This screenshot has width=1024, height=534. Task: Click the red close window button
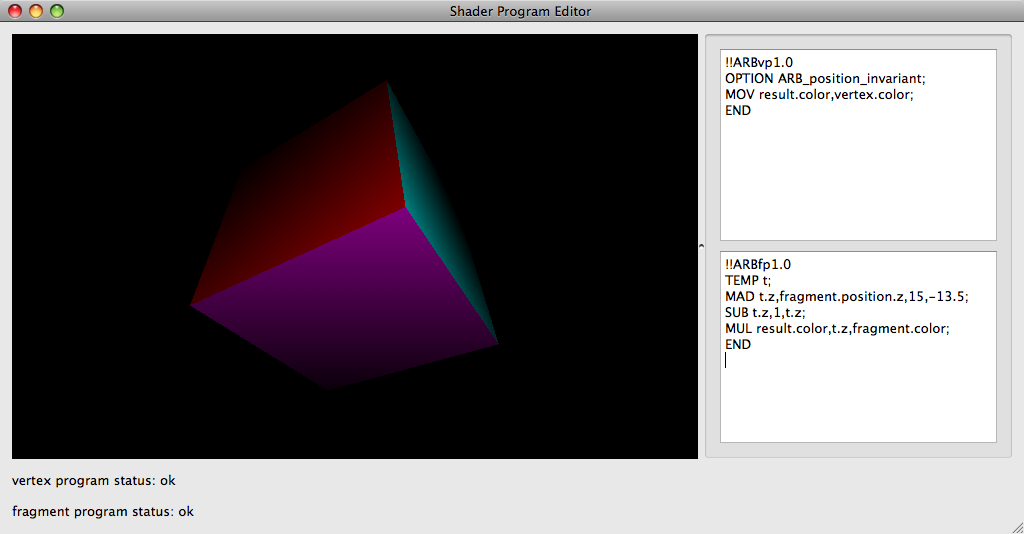[15, 11]
